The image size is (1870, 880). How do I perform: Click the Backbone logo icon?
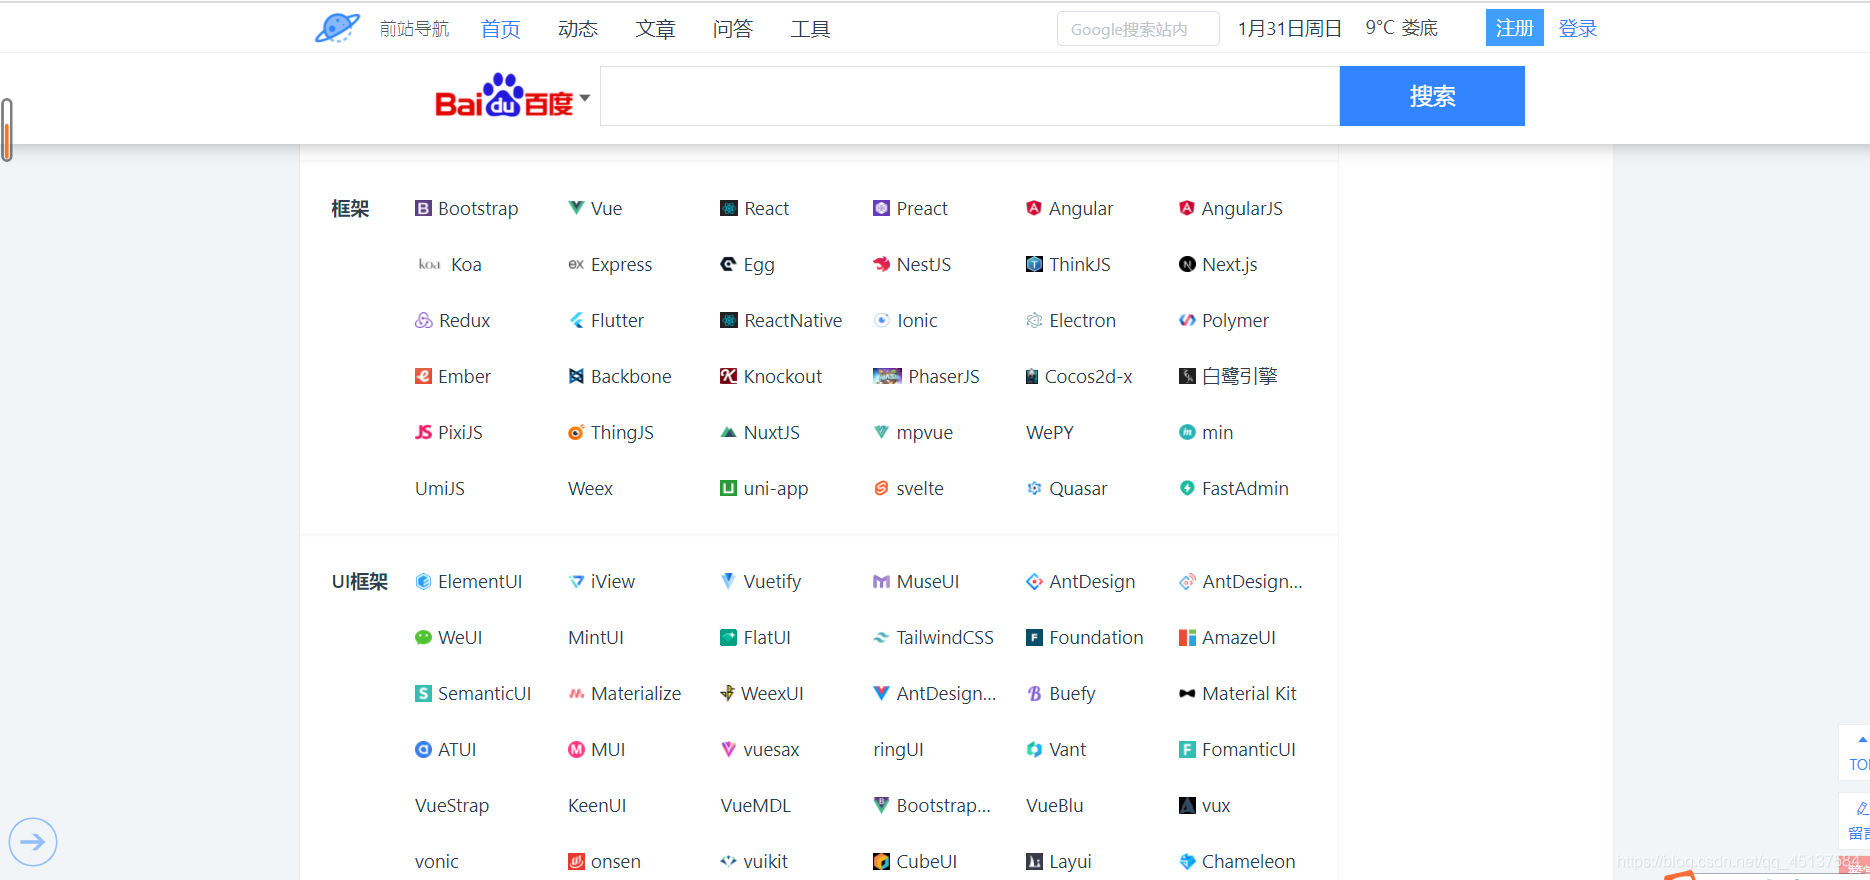coord(576,376)
